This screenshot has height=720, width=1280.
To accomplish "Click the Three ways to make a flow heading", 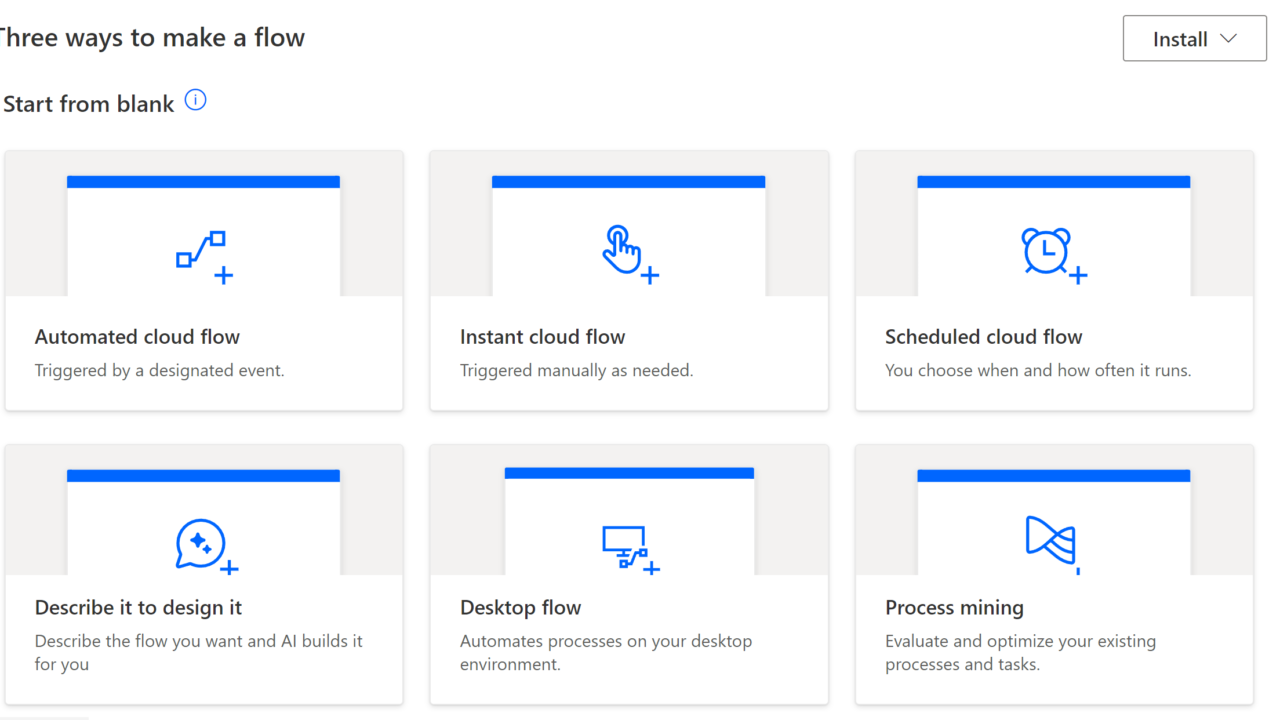I will click(152, 38).
